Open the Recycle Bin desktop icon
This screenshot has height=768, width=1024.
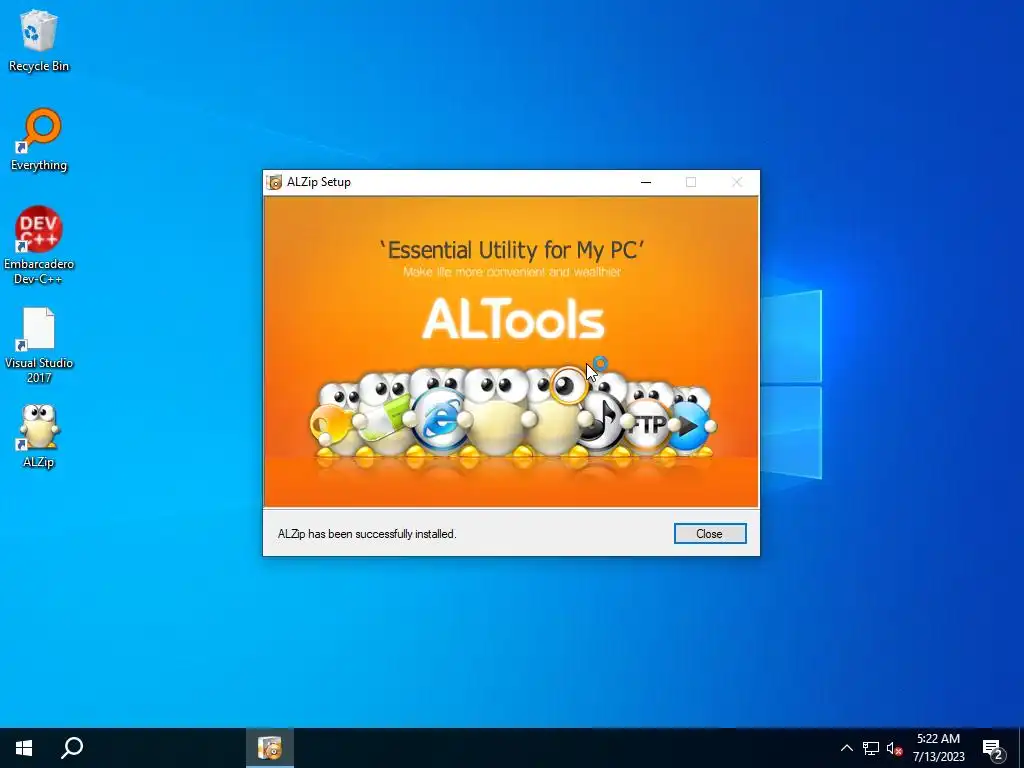click(39, 40)
